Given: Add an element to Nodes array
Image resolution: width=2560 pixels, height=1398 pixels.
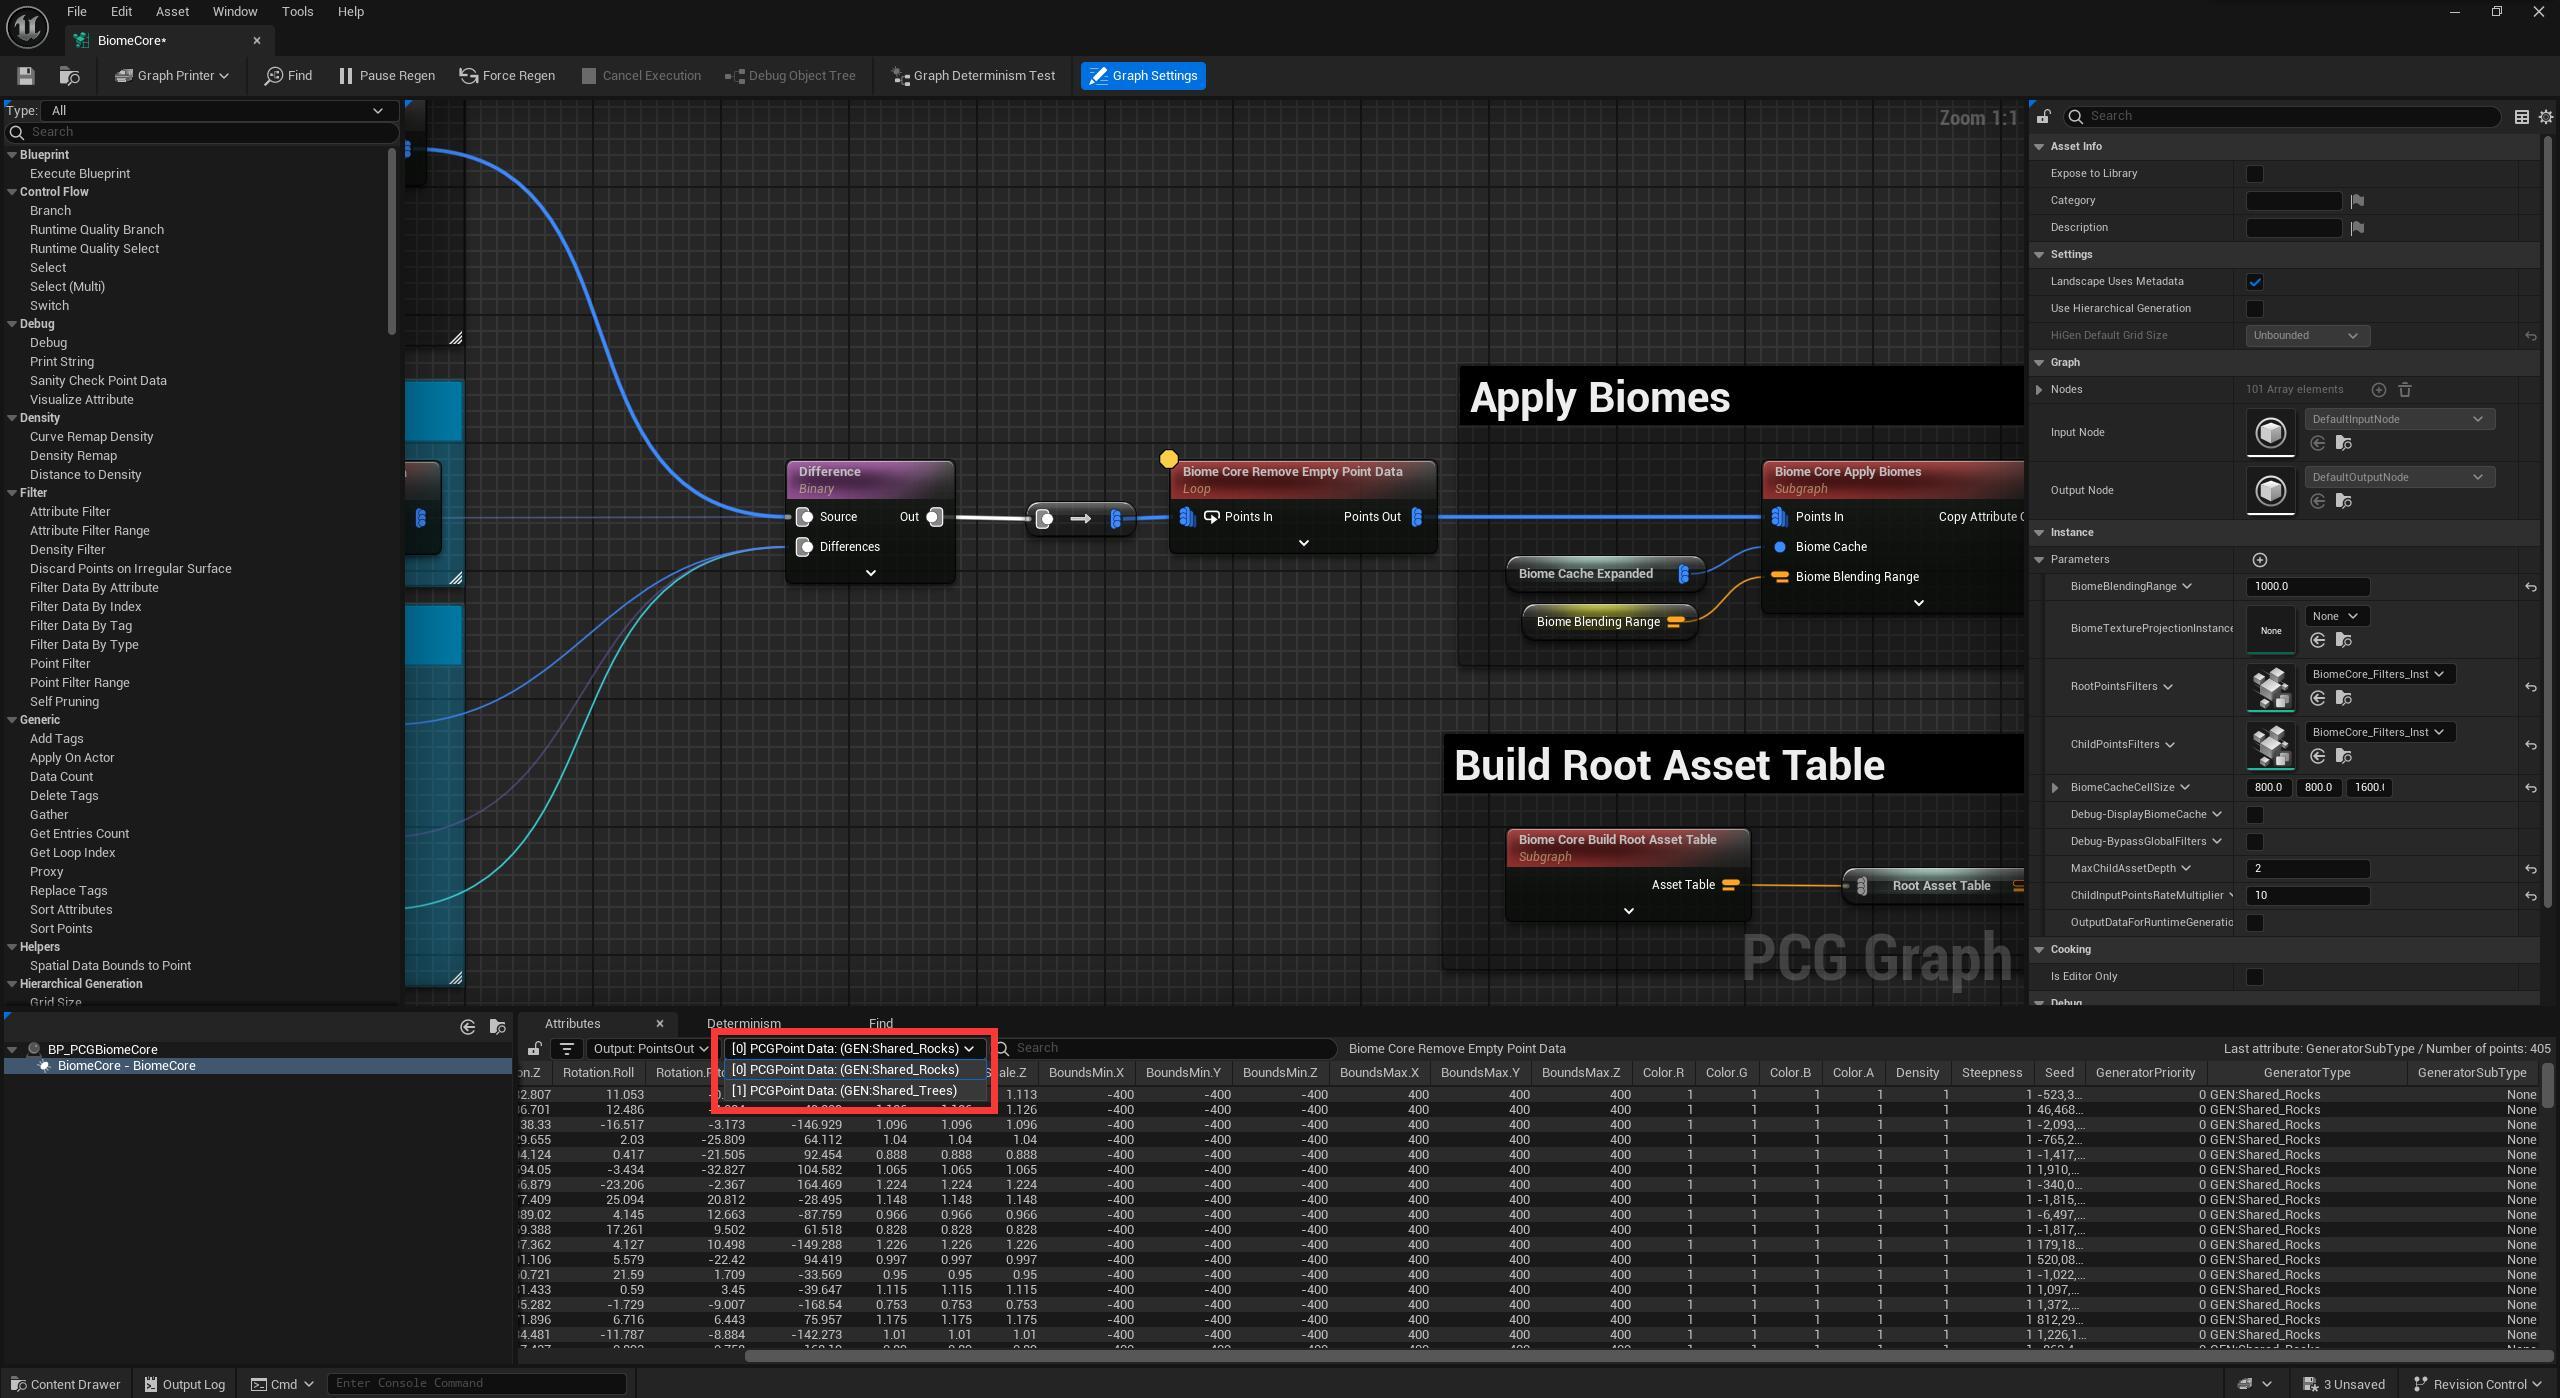Looking at the screenshot, I should point(2378,390).
